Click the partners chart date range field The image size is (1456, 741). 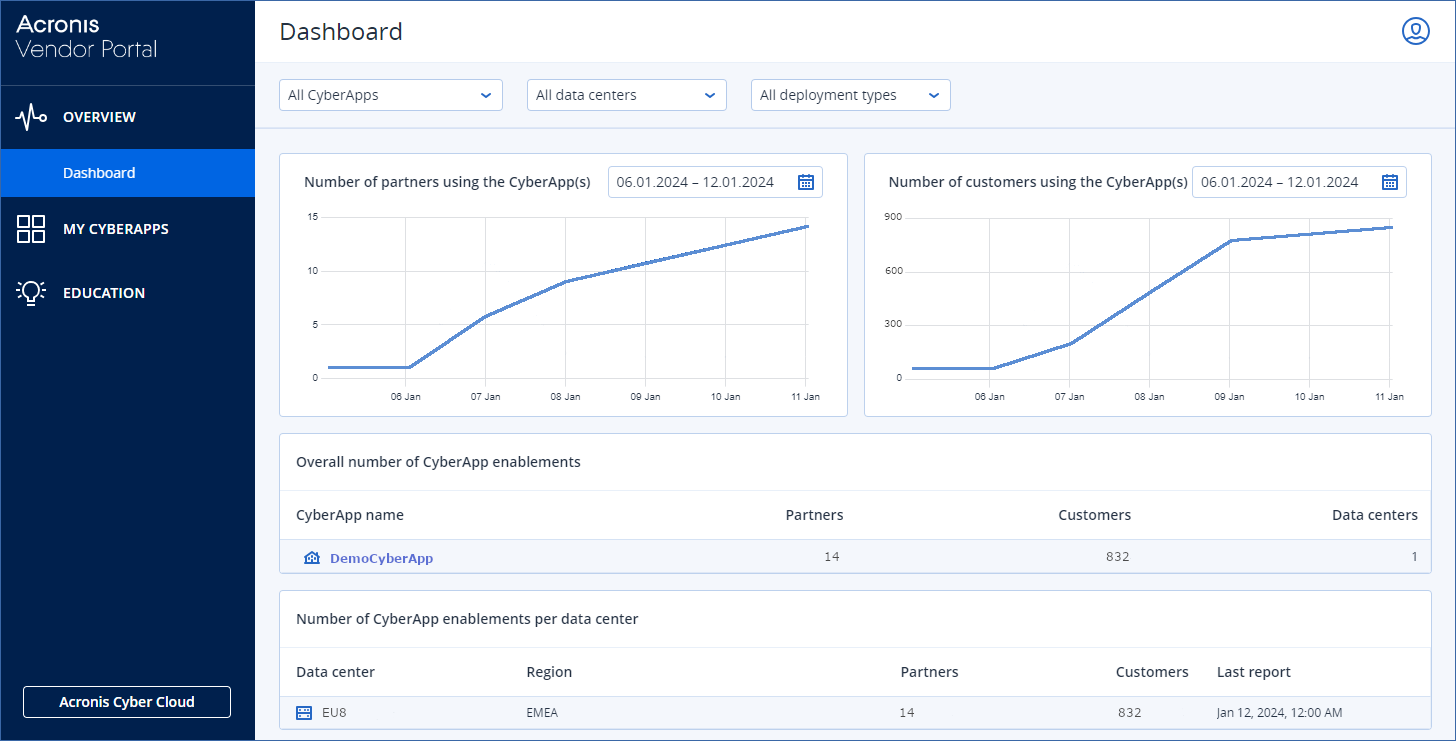[715, 182]
